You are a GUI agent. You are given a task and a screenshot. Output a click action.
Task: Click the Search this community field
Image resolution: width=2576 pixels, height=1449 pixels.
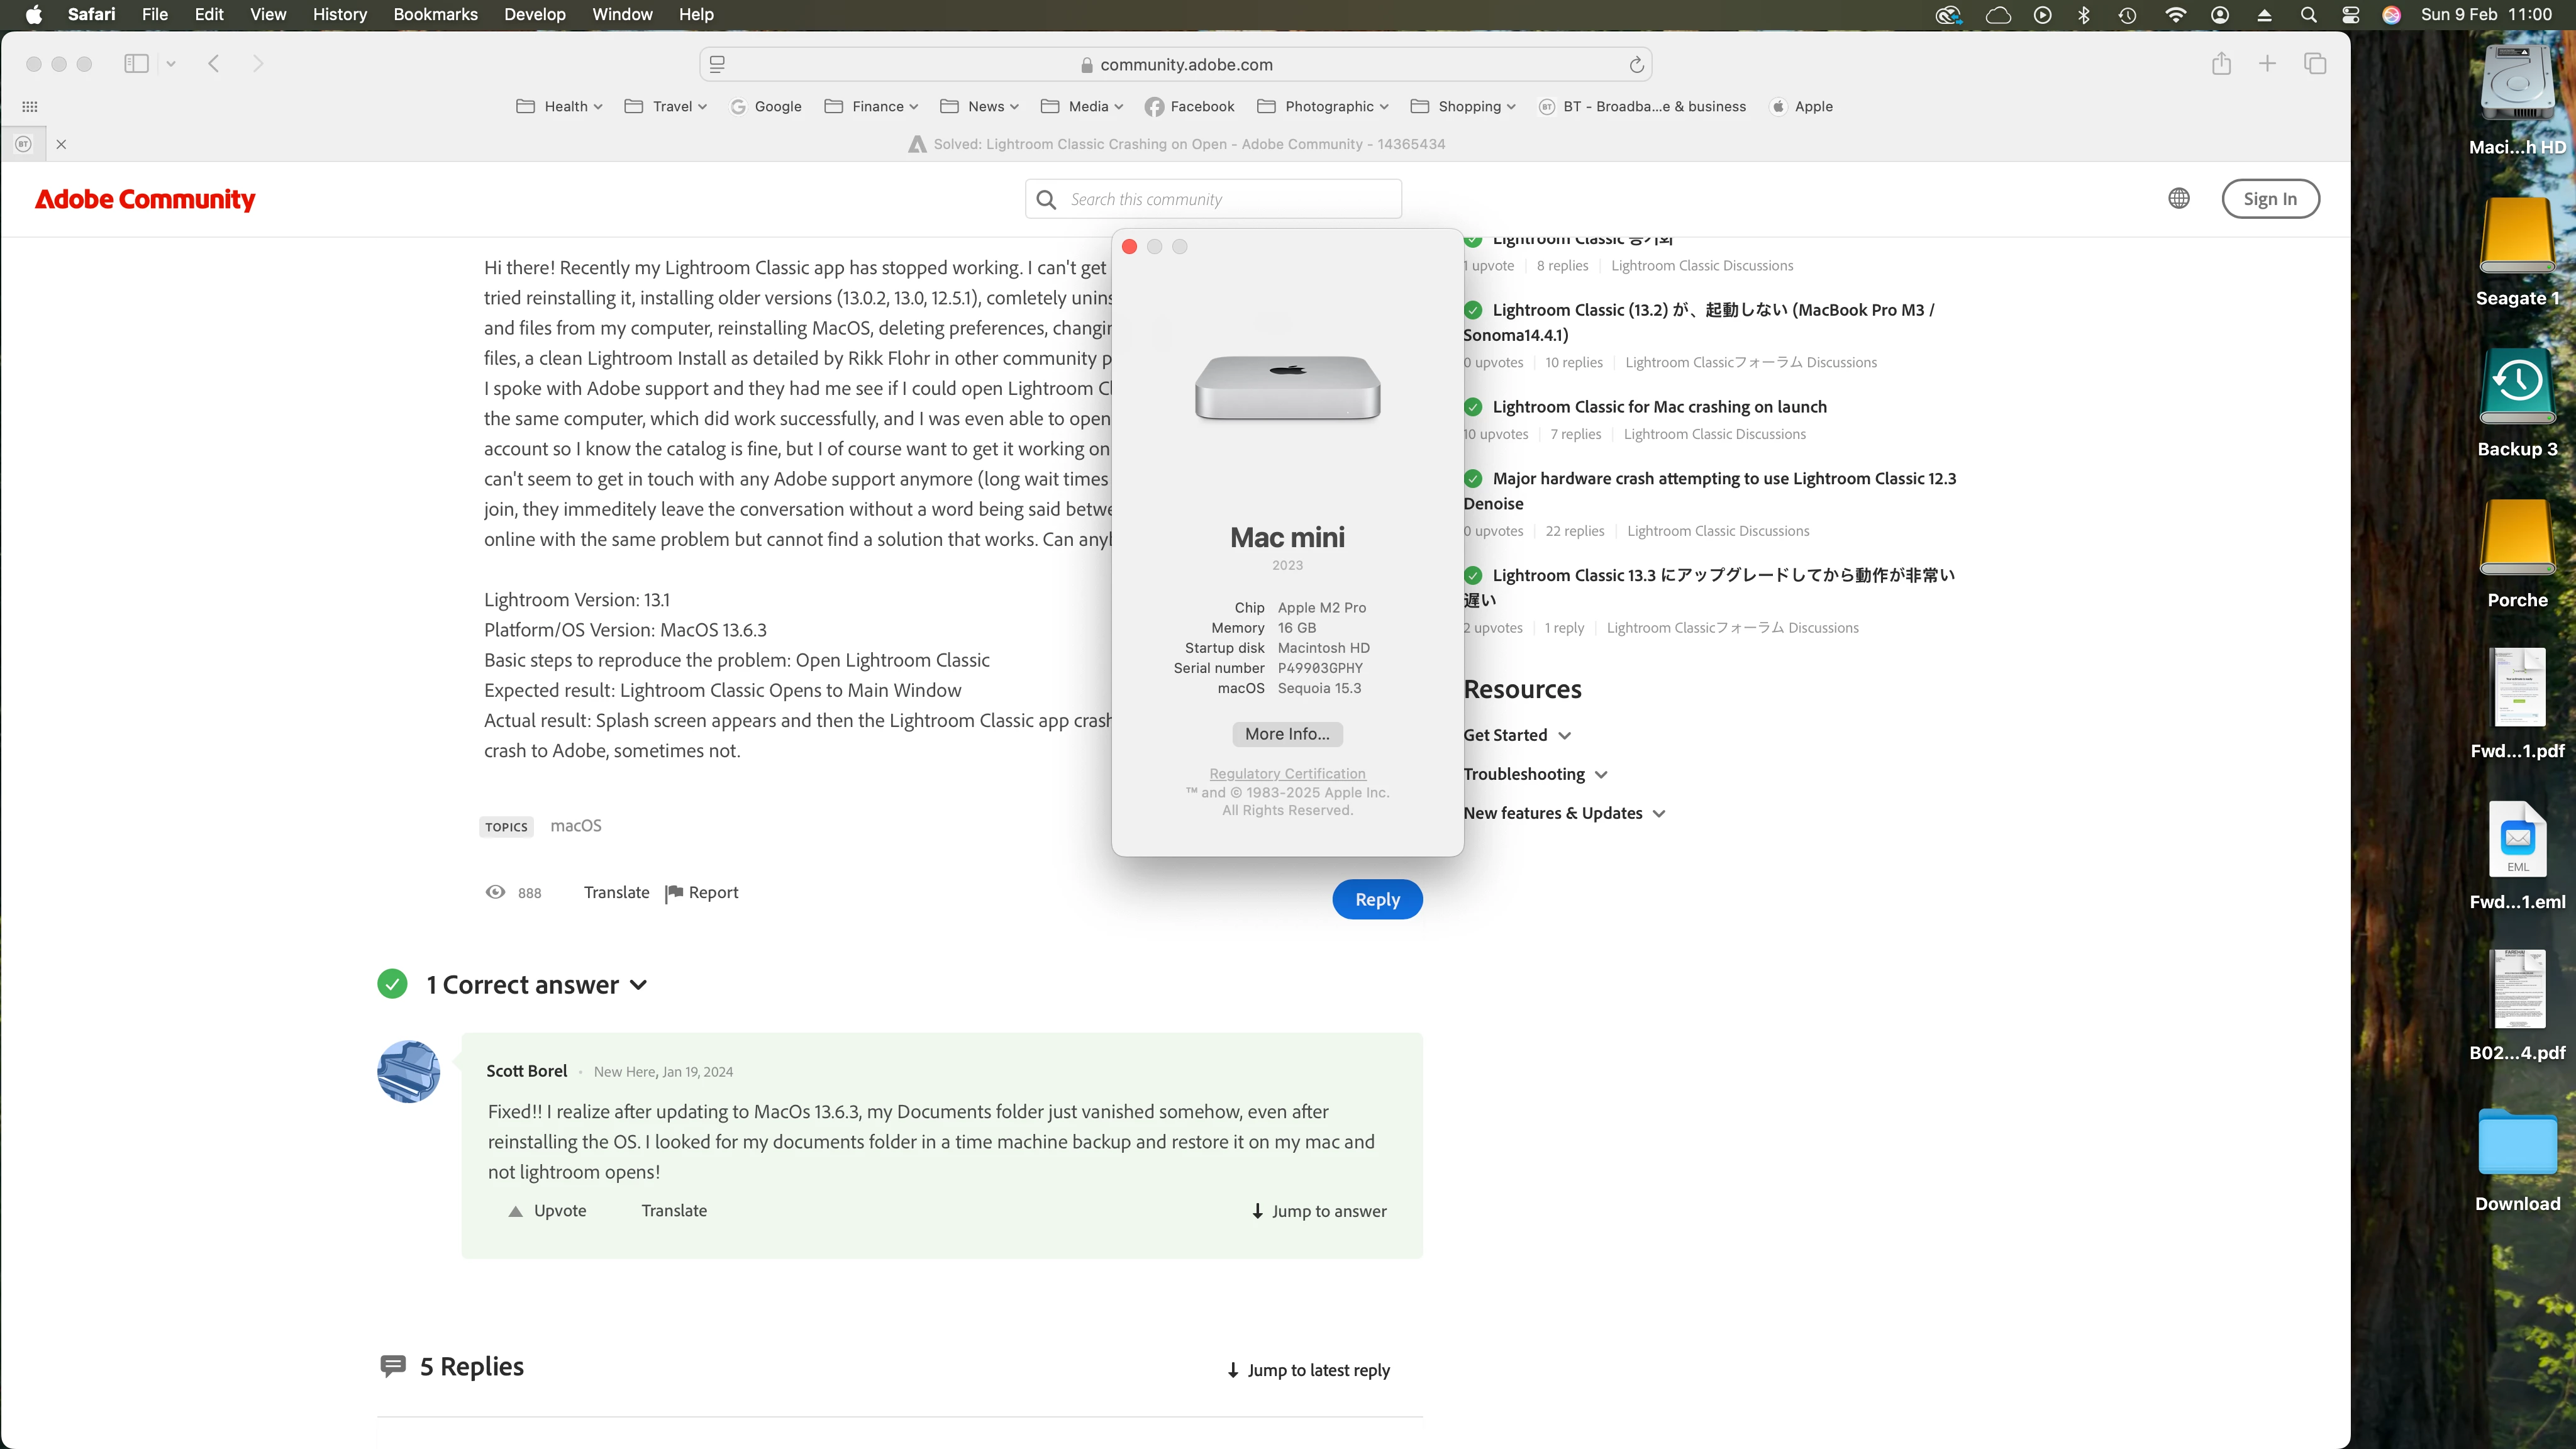(1230, 199)
